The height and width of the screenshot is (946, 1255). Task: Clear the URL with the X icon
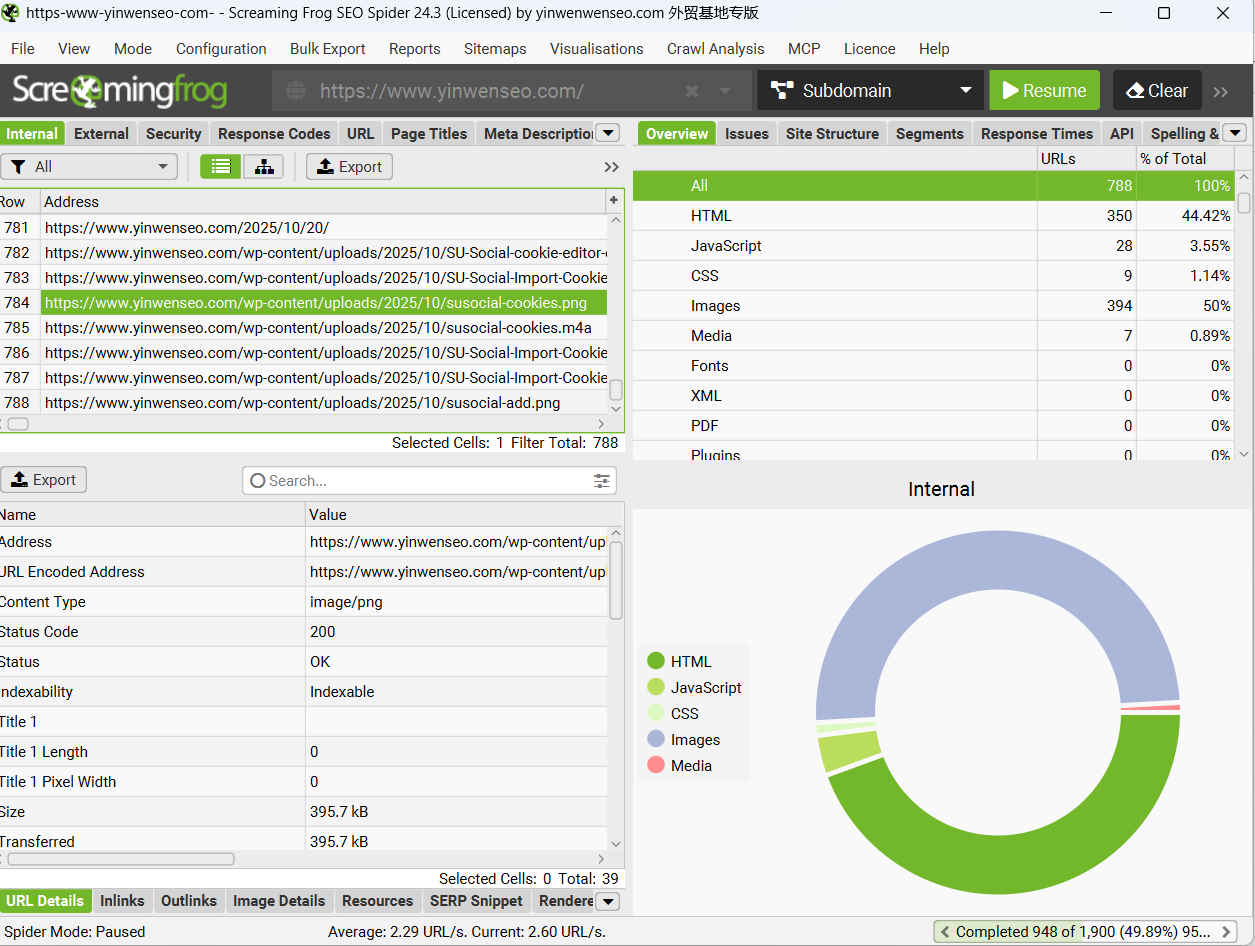pos(691,91)
